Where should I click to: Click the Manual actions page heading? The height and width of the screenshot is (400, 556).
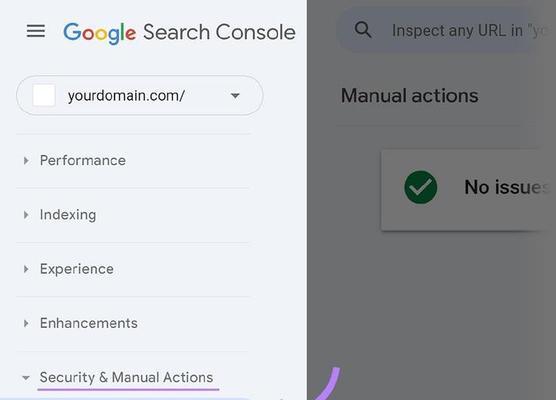tap(410, 96)
